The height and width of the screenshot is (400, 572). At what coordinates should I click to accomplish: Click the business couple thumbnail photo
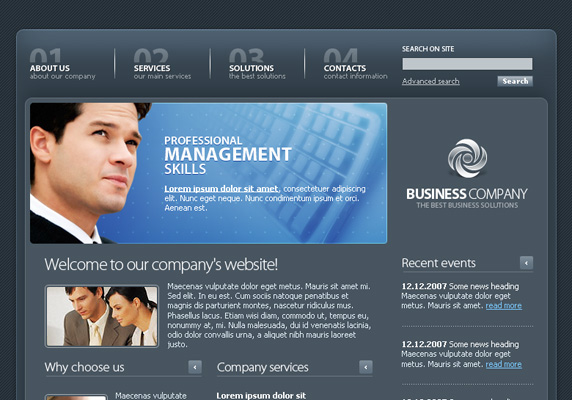102,316
